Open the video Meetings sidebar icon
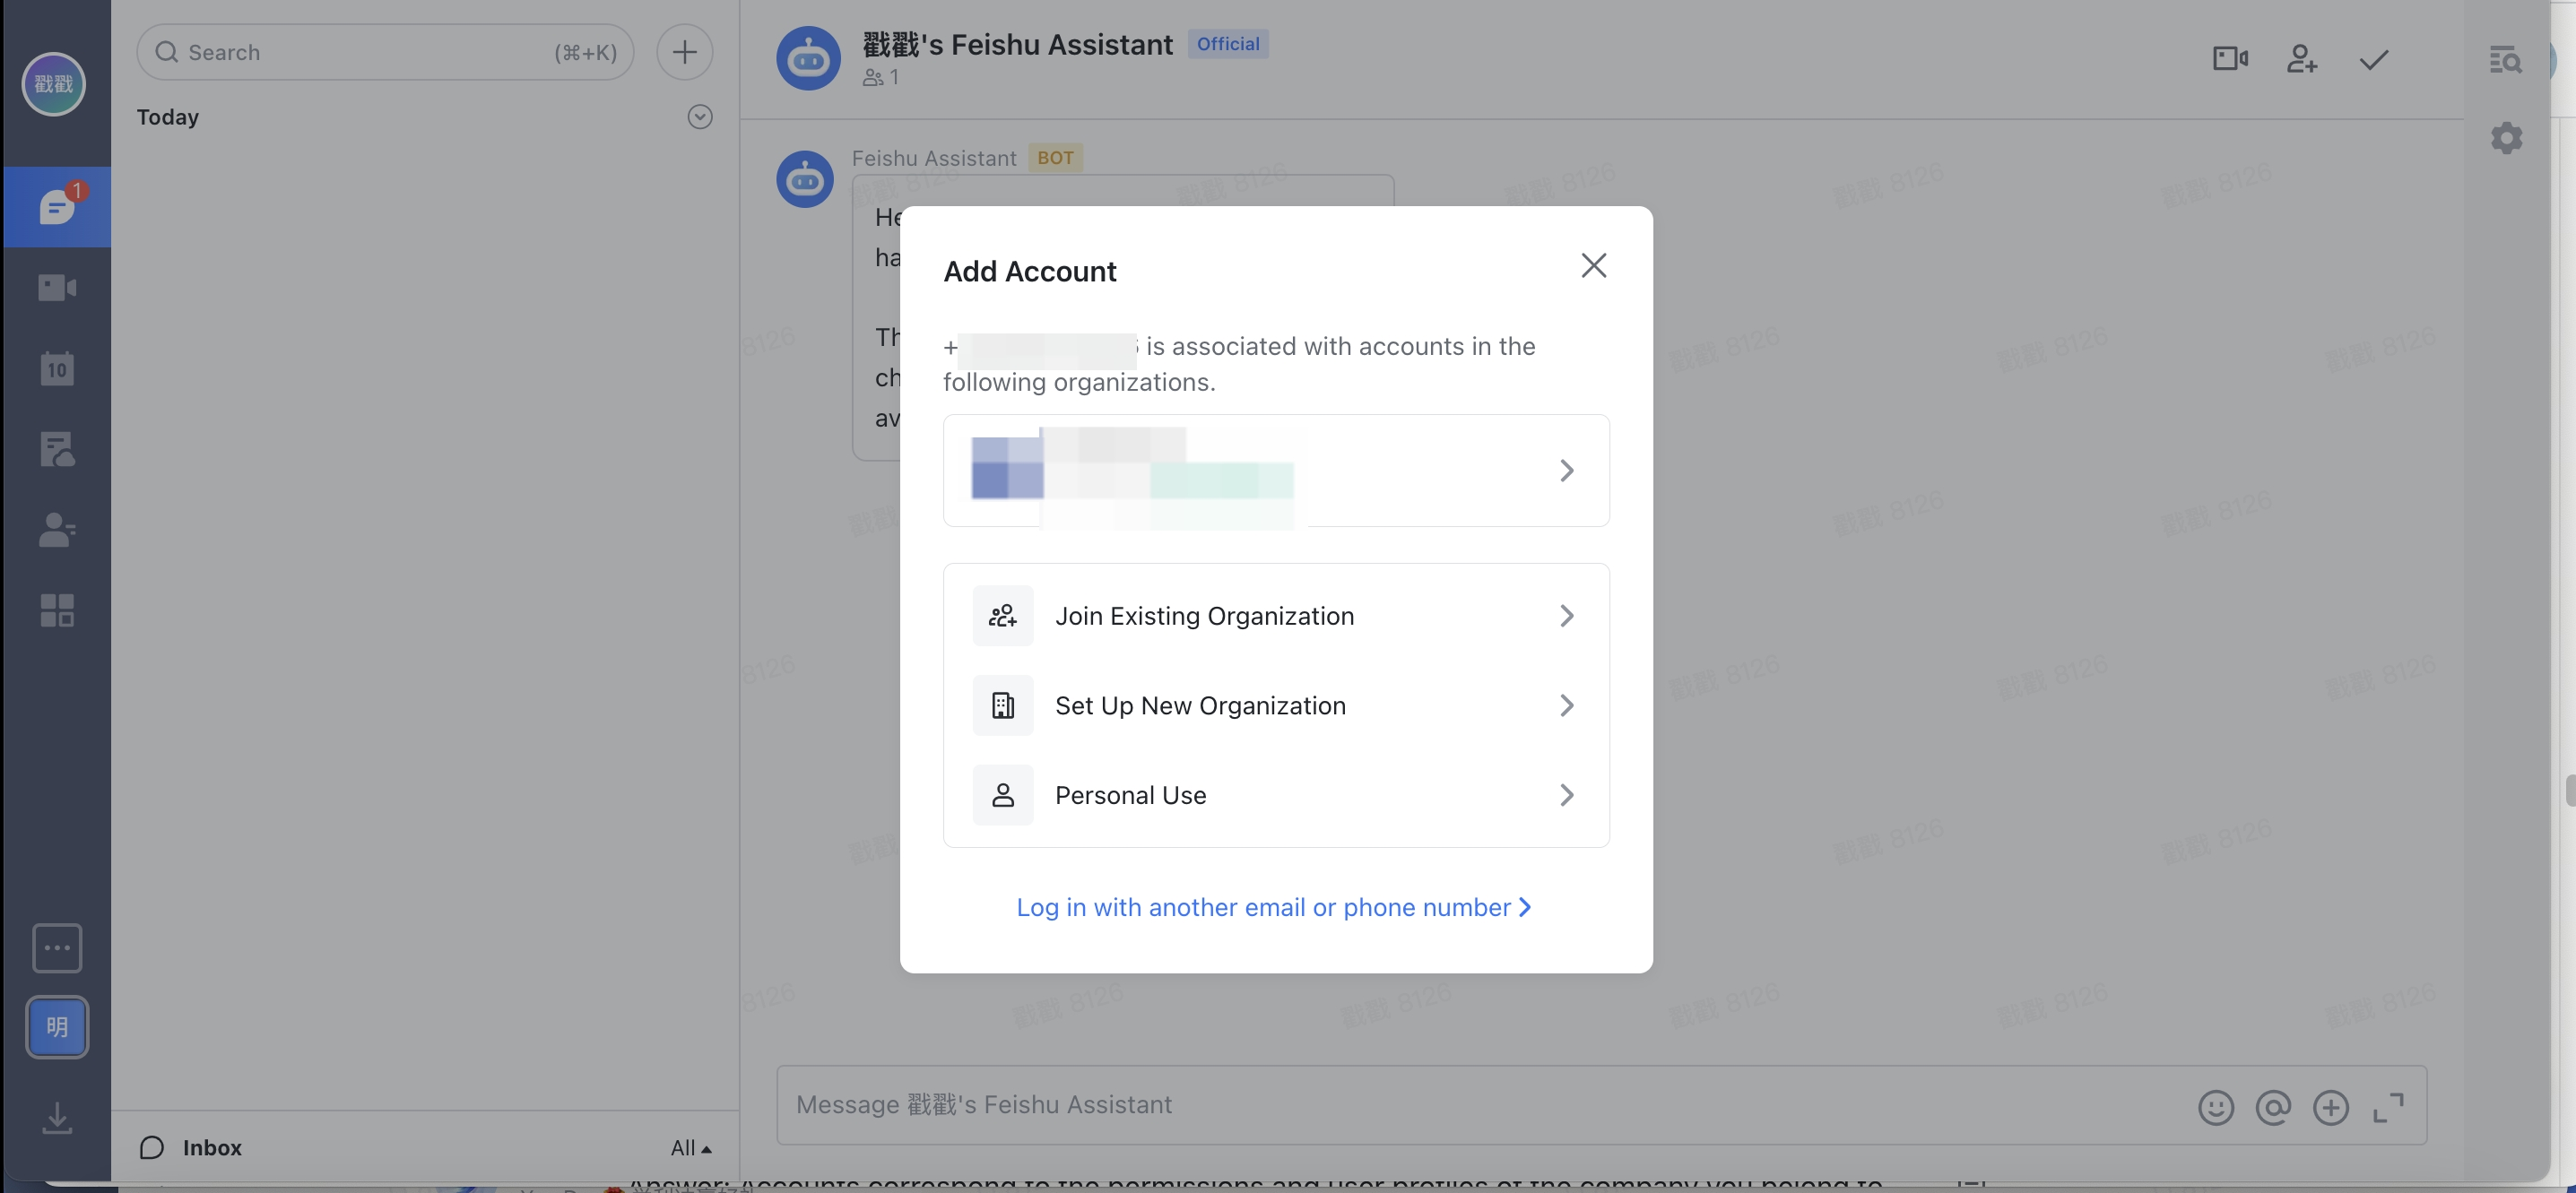Screen dimensions: 2576x1193 coord(57,288)
